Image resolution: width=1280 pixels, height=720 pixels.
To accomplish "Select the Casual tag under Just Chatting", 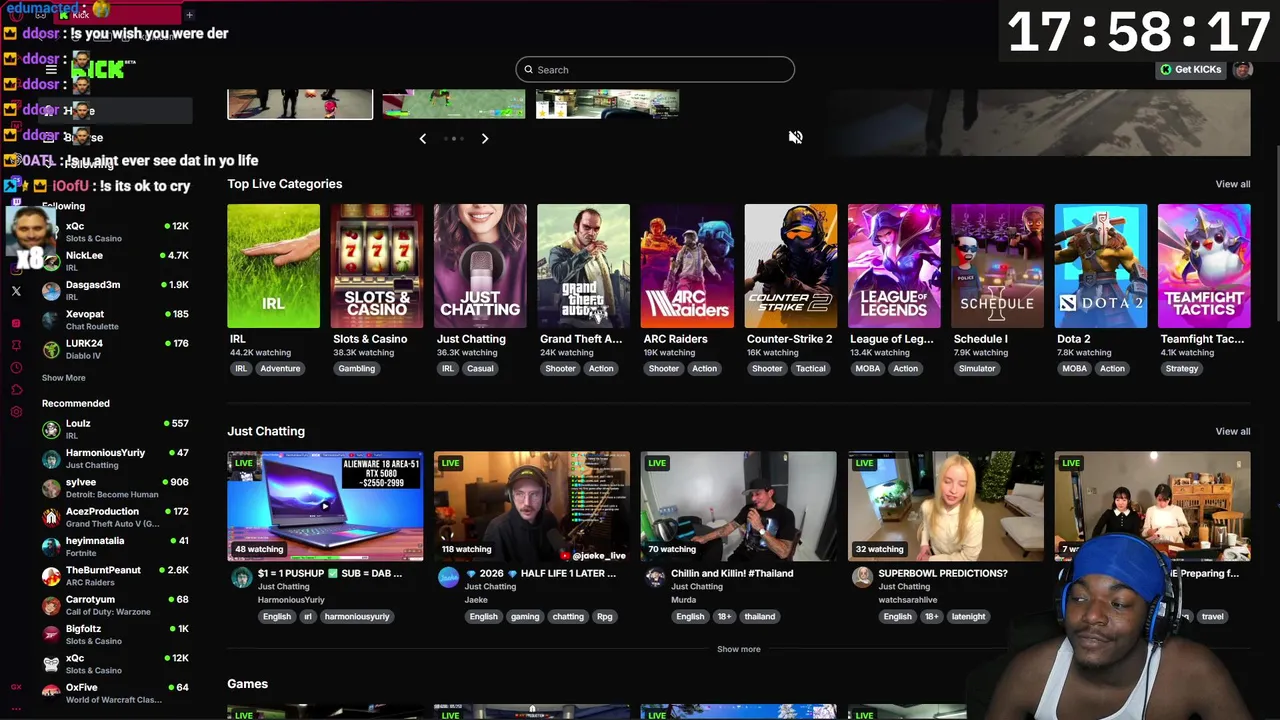I will pos(480,368).
